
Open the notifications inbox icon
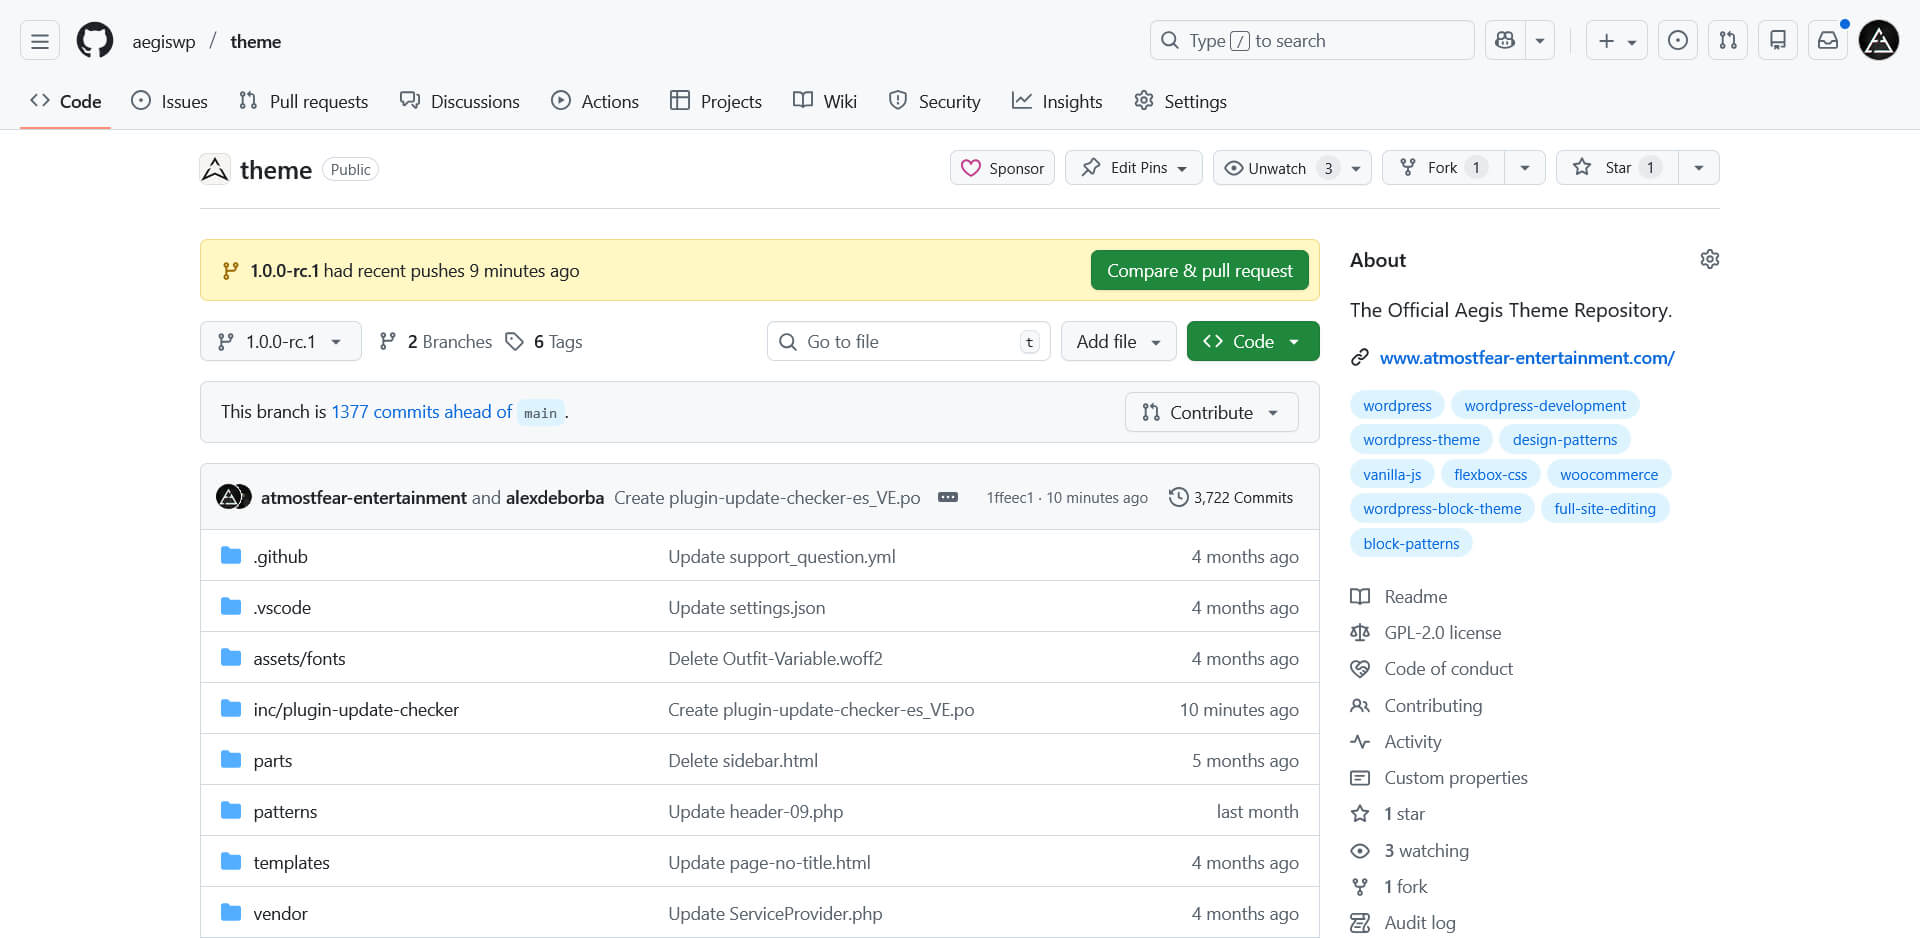pos(1828,40)
